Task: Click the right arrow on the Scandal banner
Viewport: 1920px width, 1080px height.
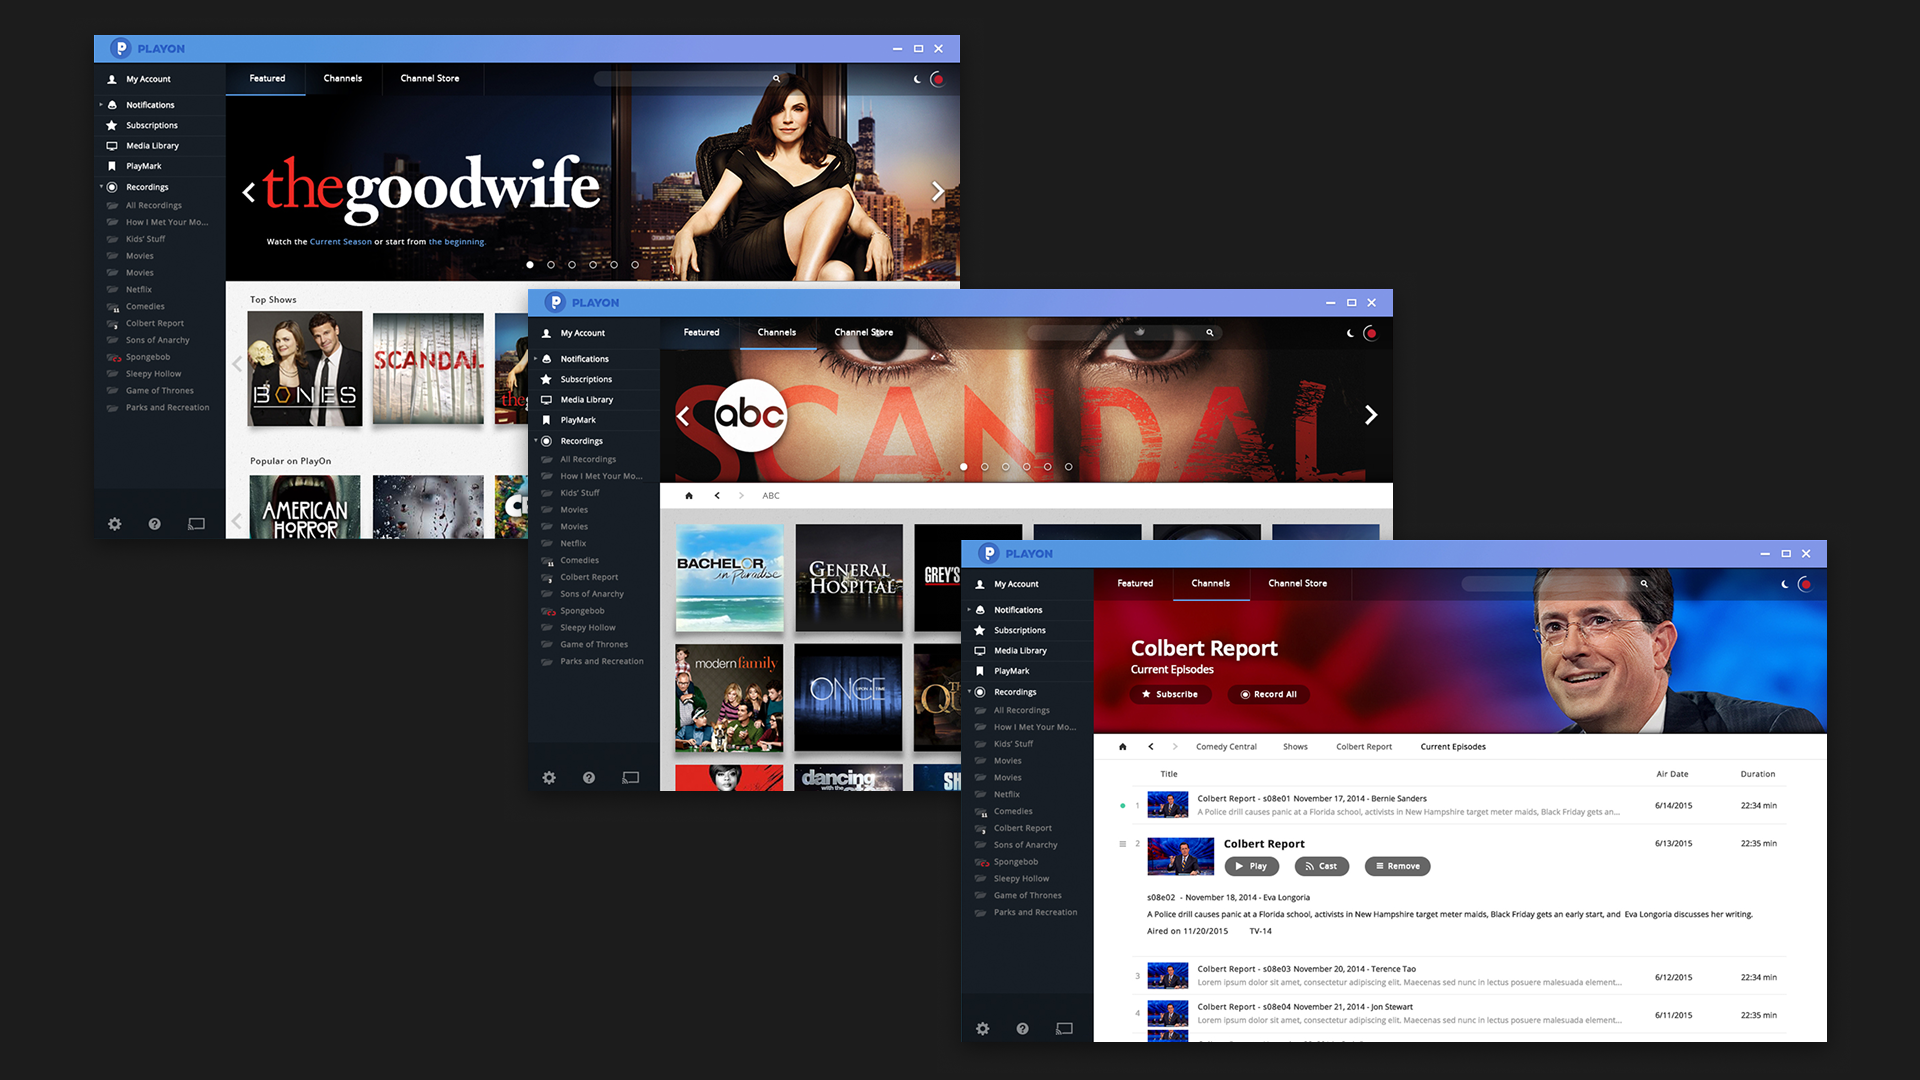Action: [1371, 415]
